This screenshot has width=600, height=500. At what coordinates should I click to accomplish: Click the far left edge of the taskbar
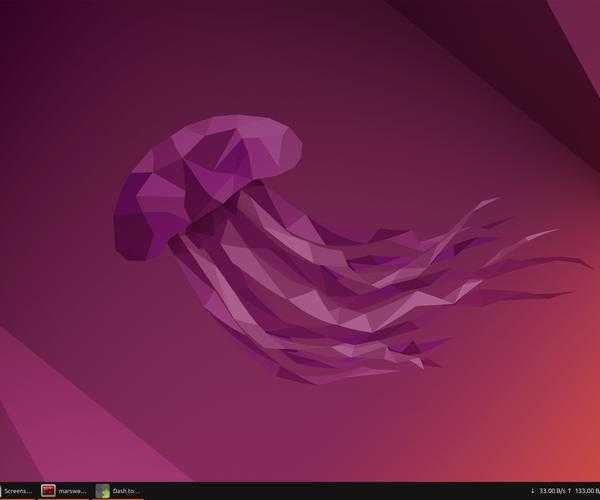tap(2, 491)
